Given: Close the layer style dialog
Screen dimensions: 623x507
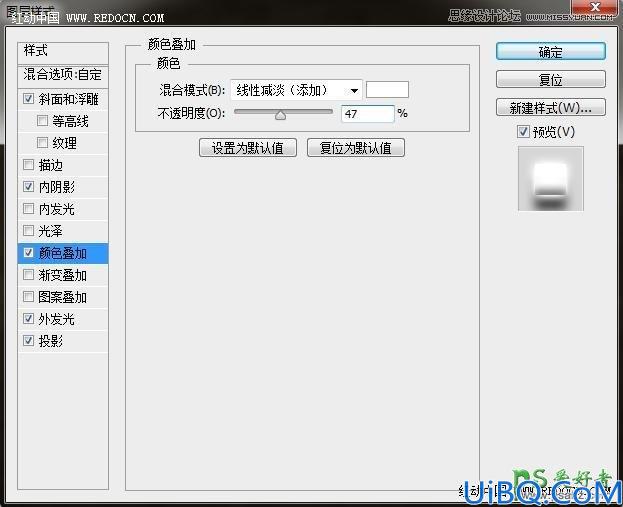Looking at the screenshot, I should (595, 7).
